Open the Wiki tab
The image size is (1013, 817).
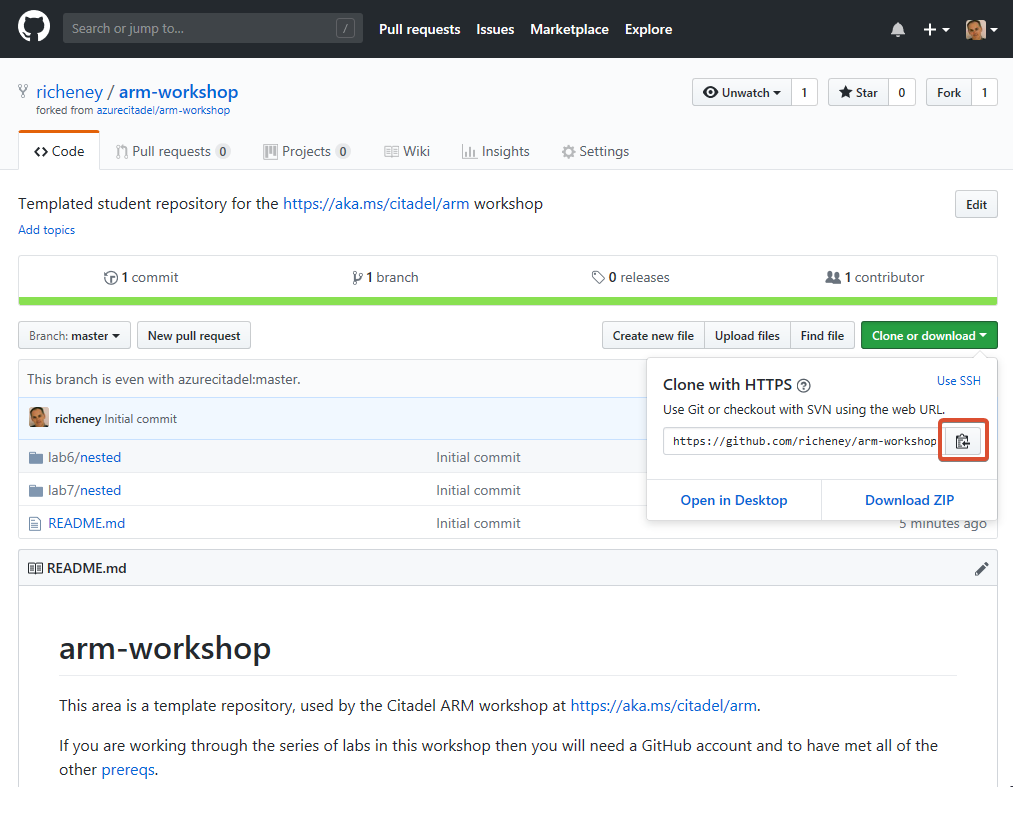coord(406,151)
